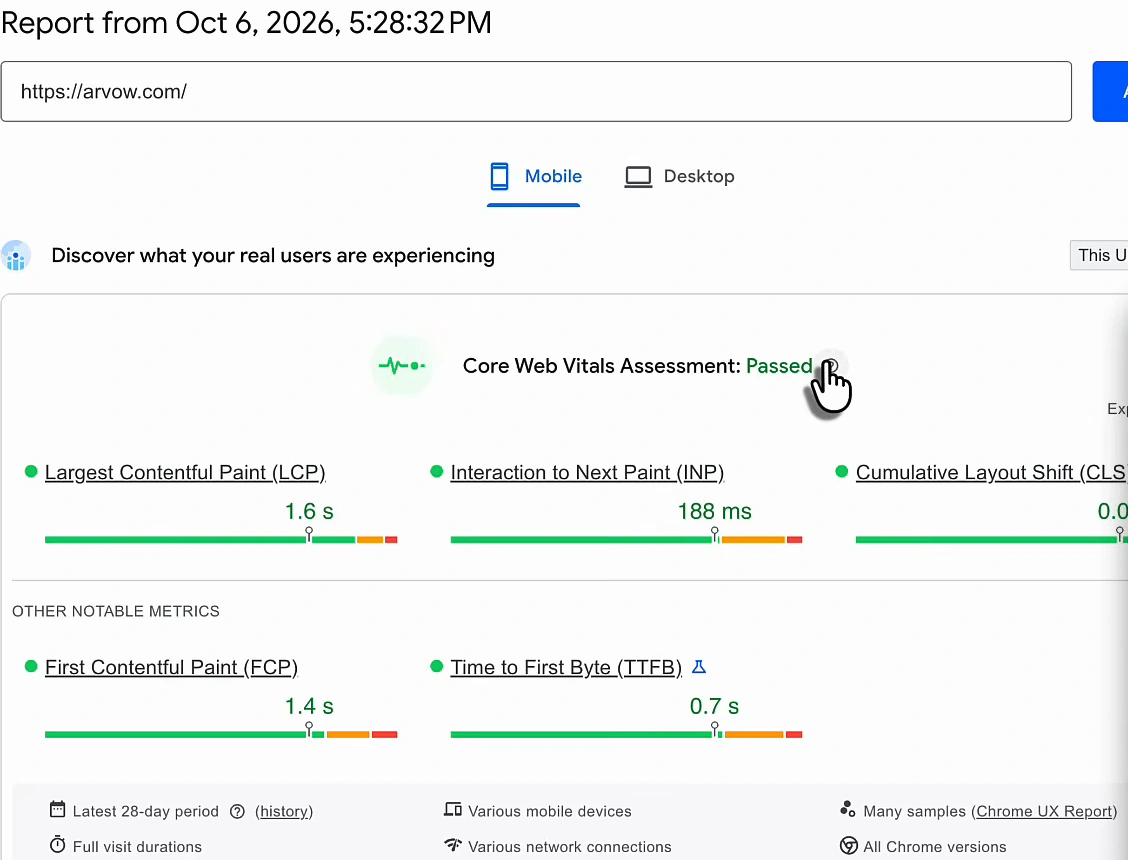Viewport: 1128px width, 860px height.
Task: Open Cumulative Layout Shift (CLS) link
Action: [991, 473]
